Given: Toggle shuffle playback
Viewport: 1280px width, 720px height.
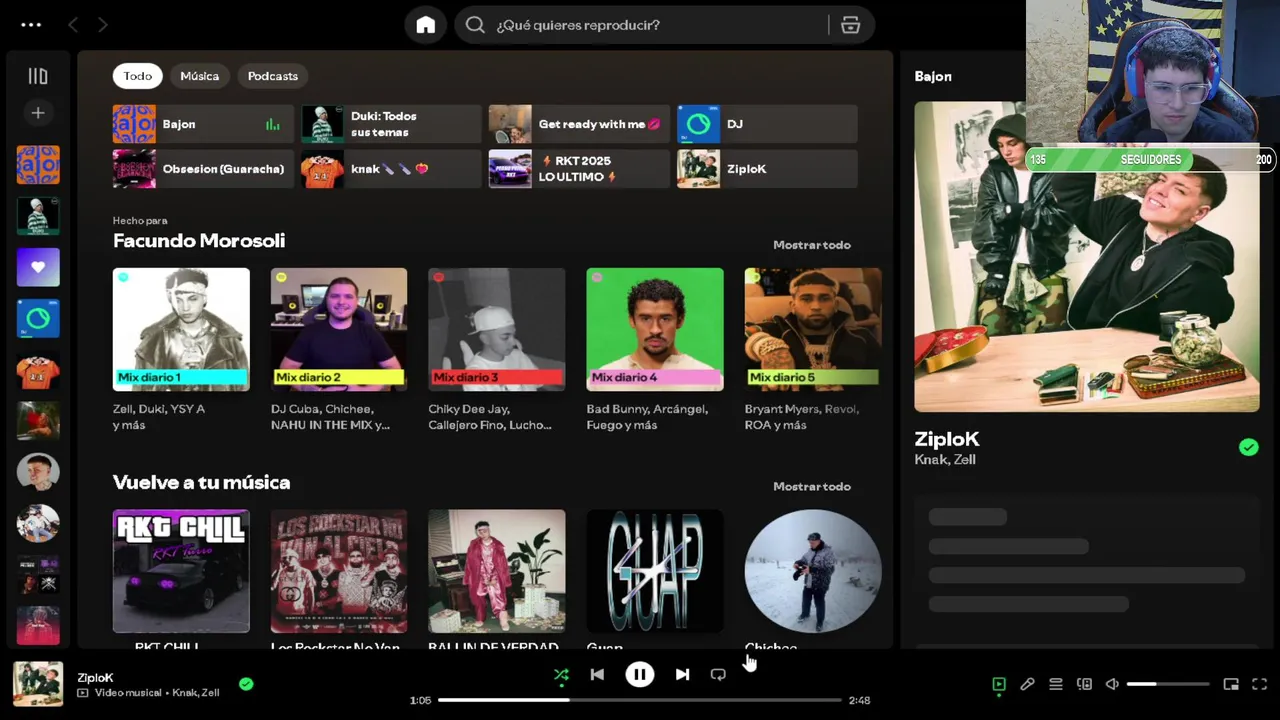Looking at the screenshot, I should pyautogui.click(x=561, y=675).
